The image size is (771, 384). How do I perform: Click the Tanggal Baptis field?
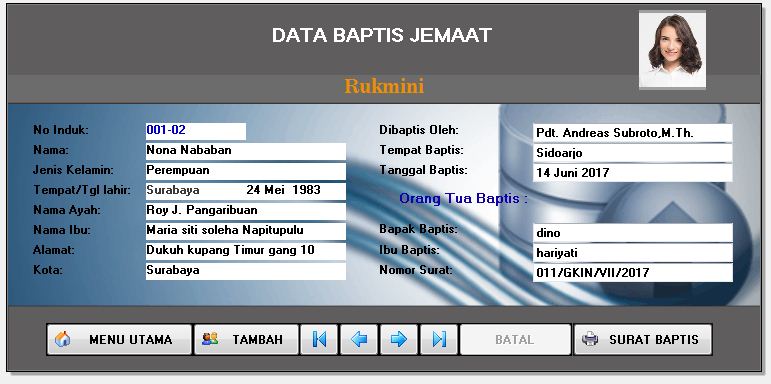[633, 173]
